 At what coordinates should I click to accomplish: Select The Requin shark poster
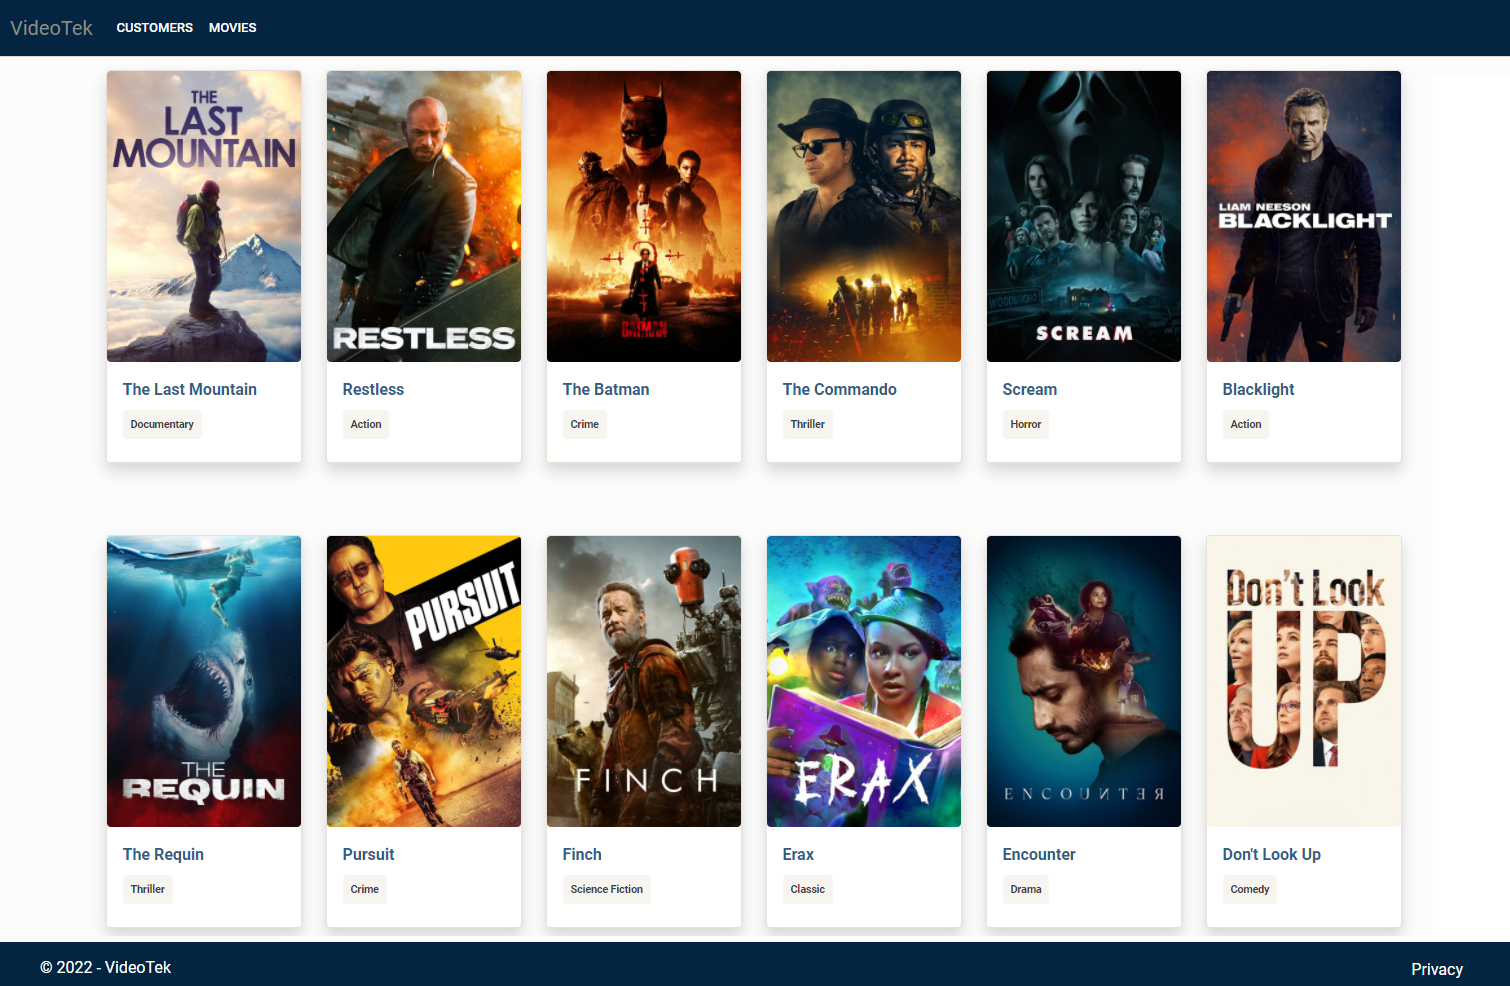tap(204, 681)
